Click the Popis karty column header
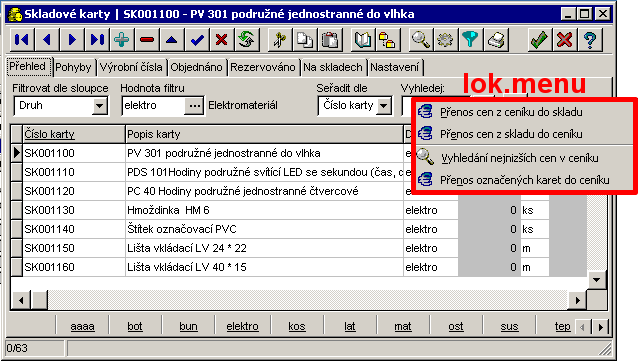Screen dimensions: 638x361 [x=264, y=134]
